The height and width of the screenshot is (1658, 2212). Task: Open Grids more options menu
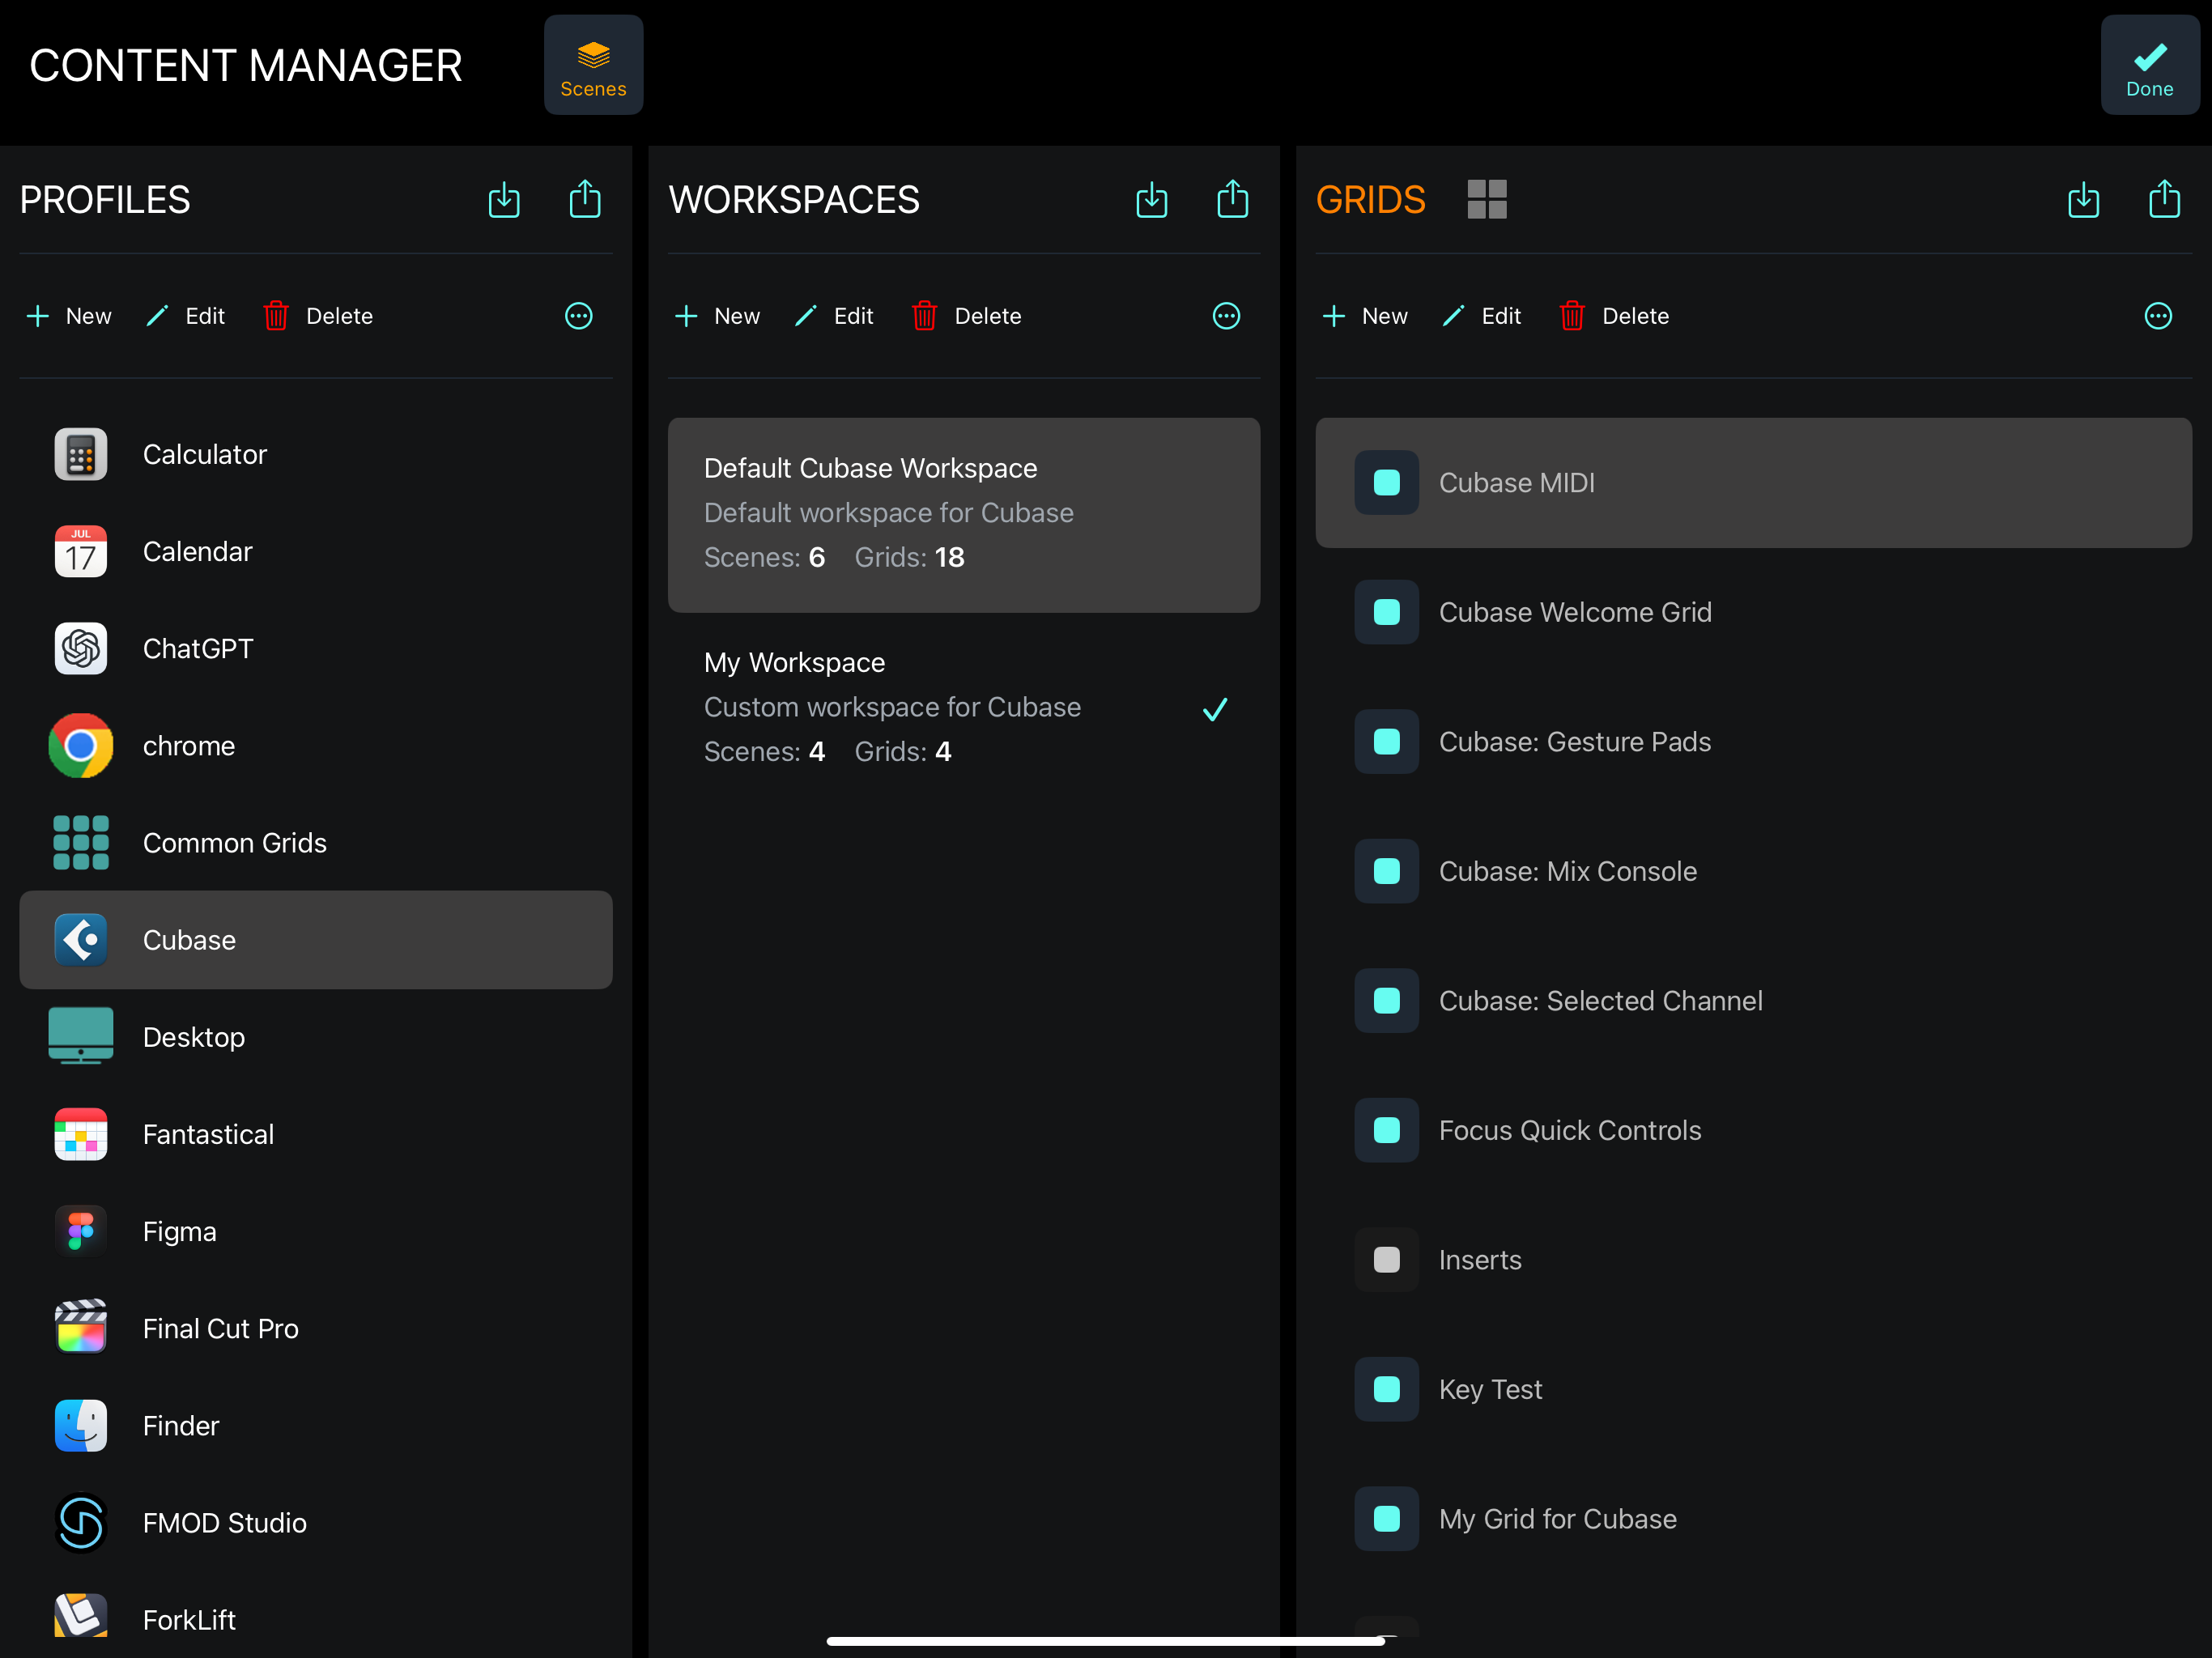point(2158,316)
